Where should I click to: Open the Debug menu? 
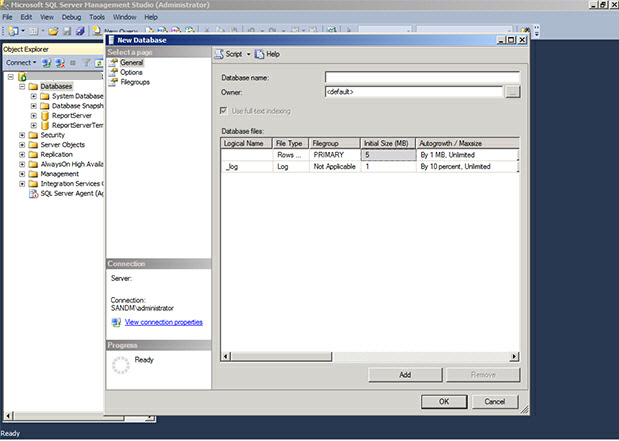pyautogui.click(x=71, y=17)
